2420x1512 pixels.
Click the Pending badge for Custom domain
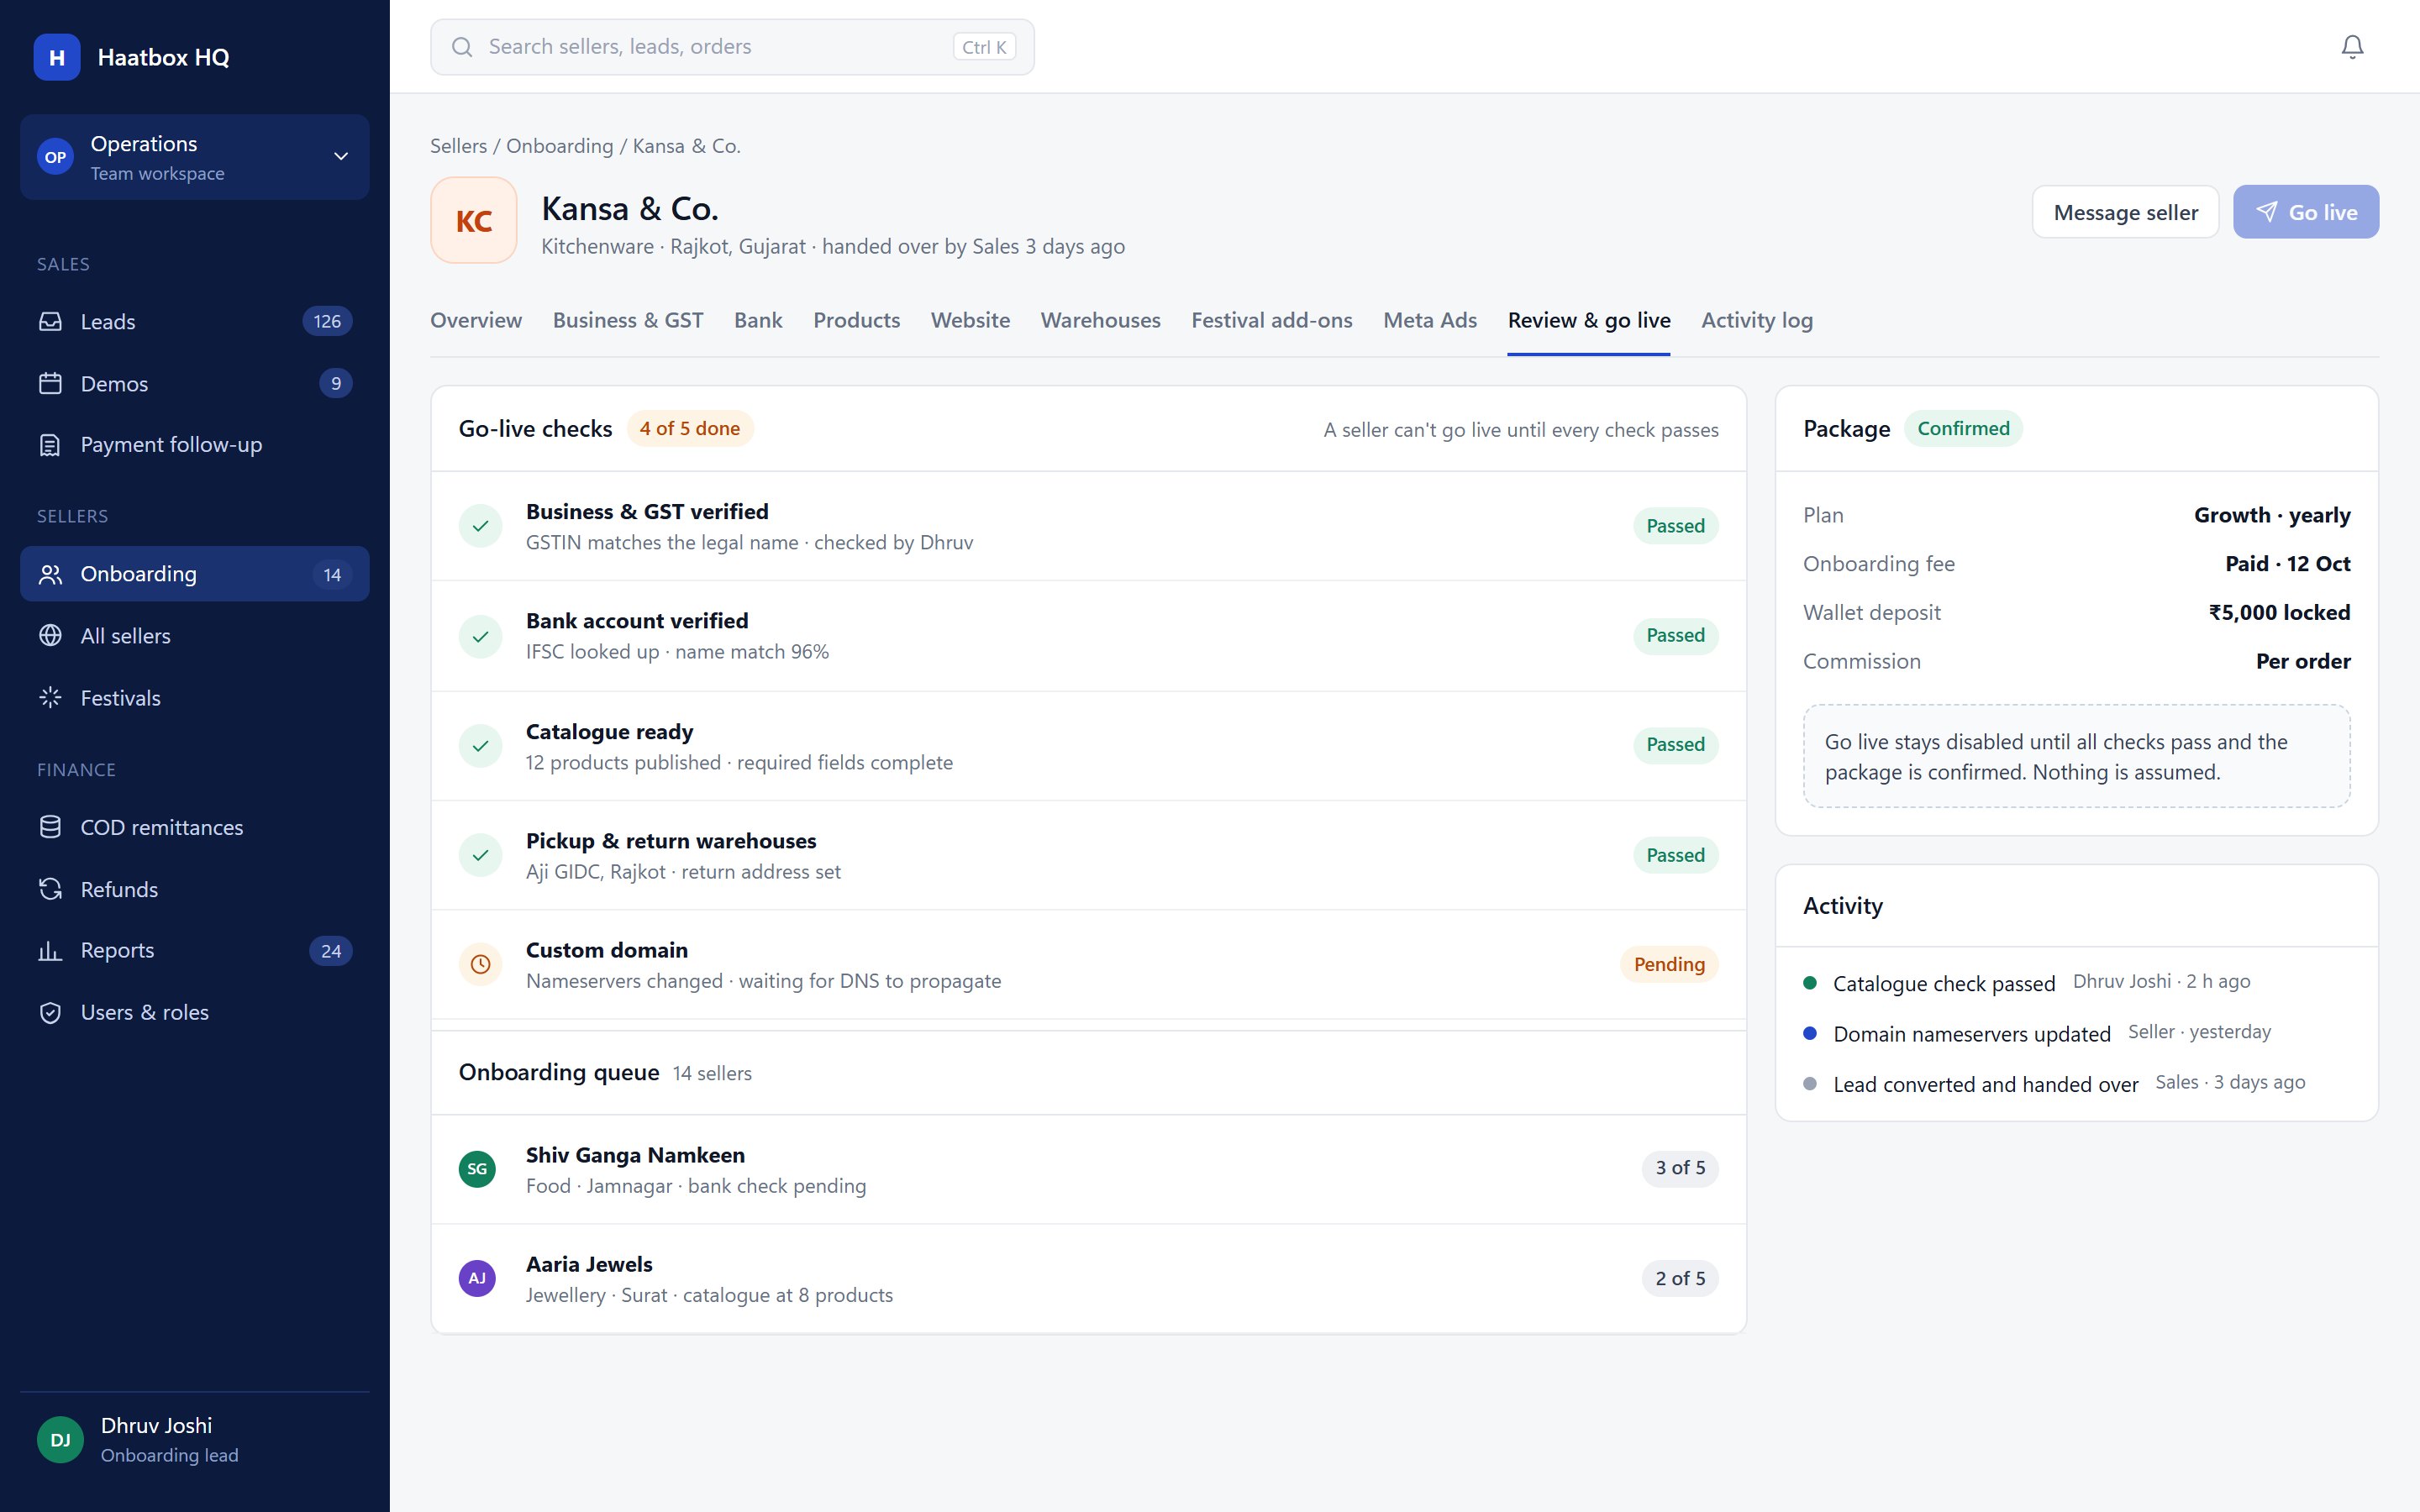coord(1669,964)
